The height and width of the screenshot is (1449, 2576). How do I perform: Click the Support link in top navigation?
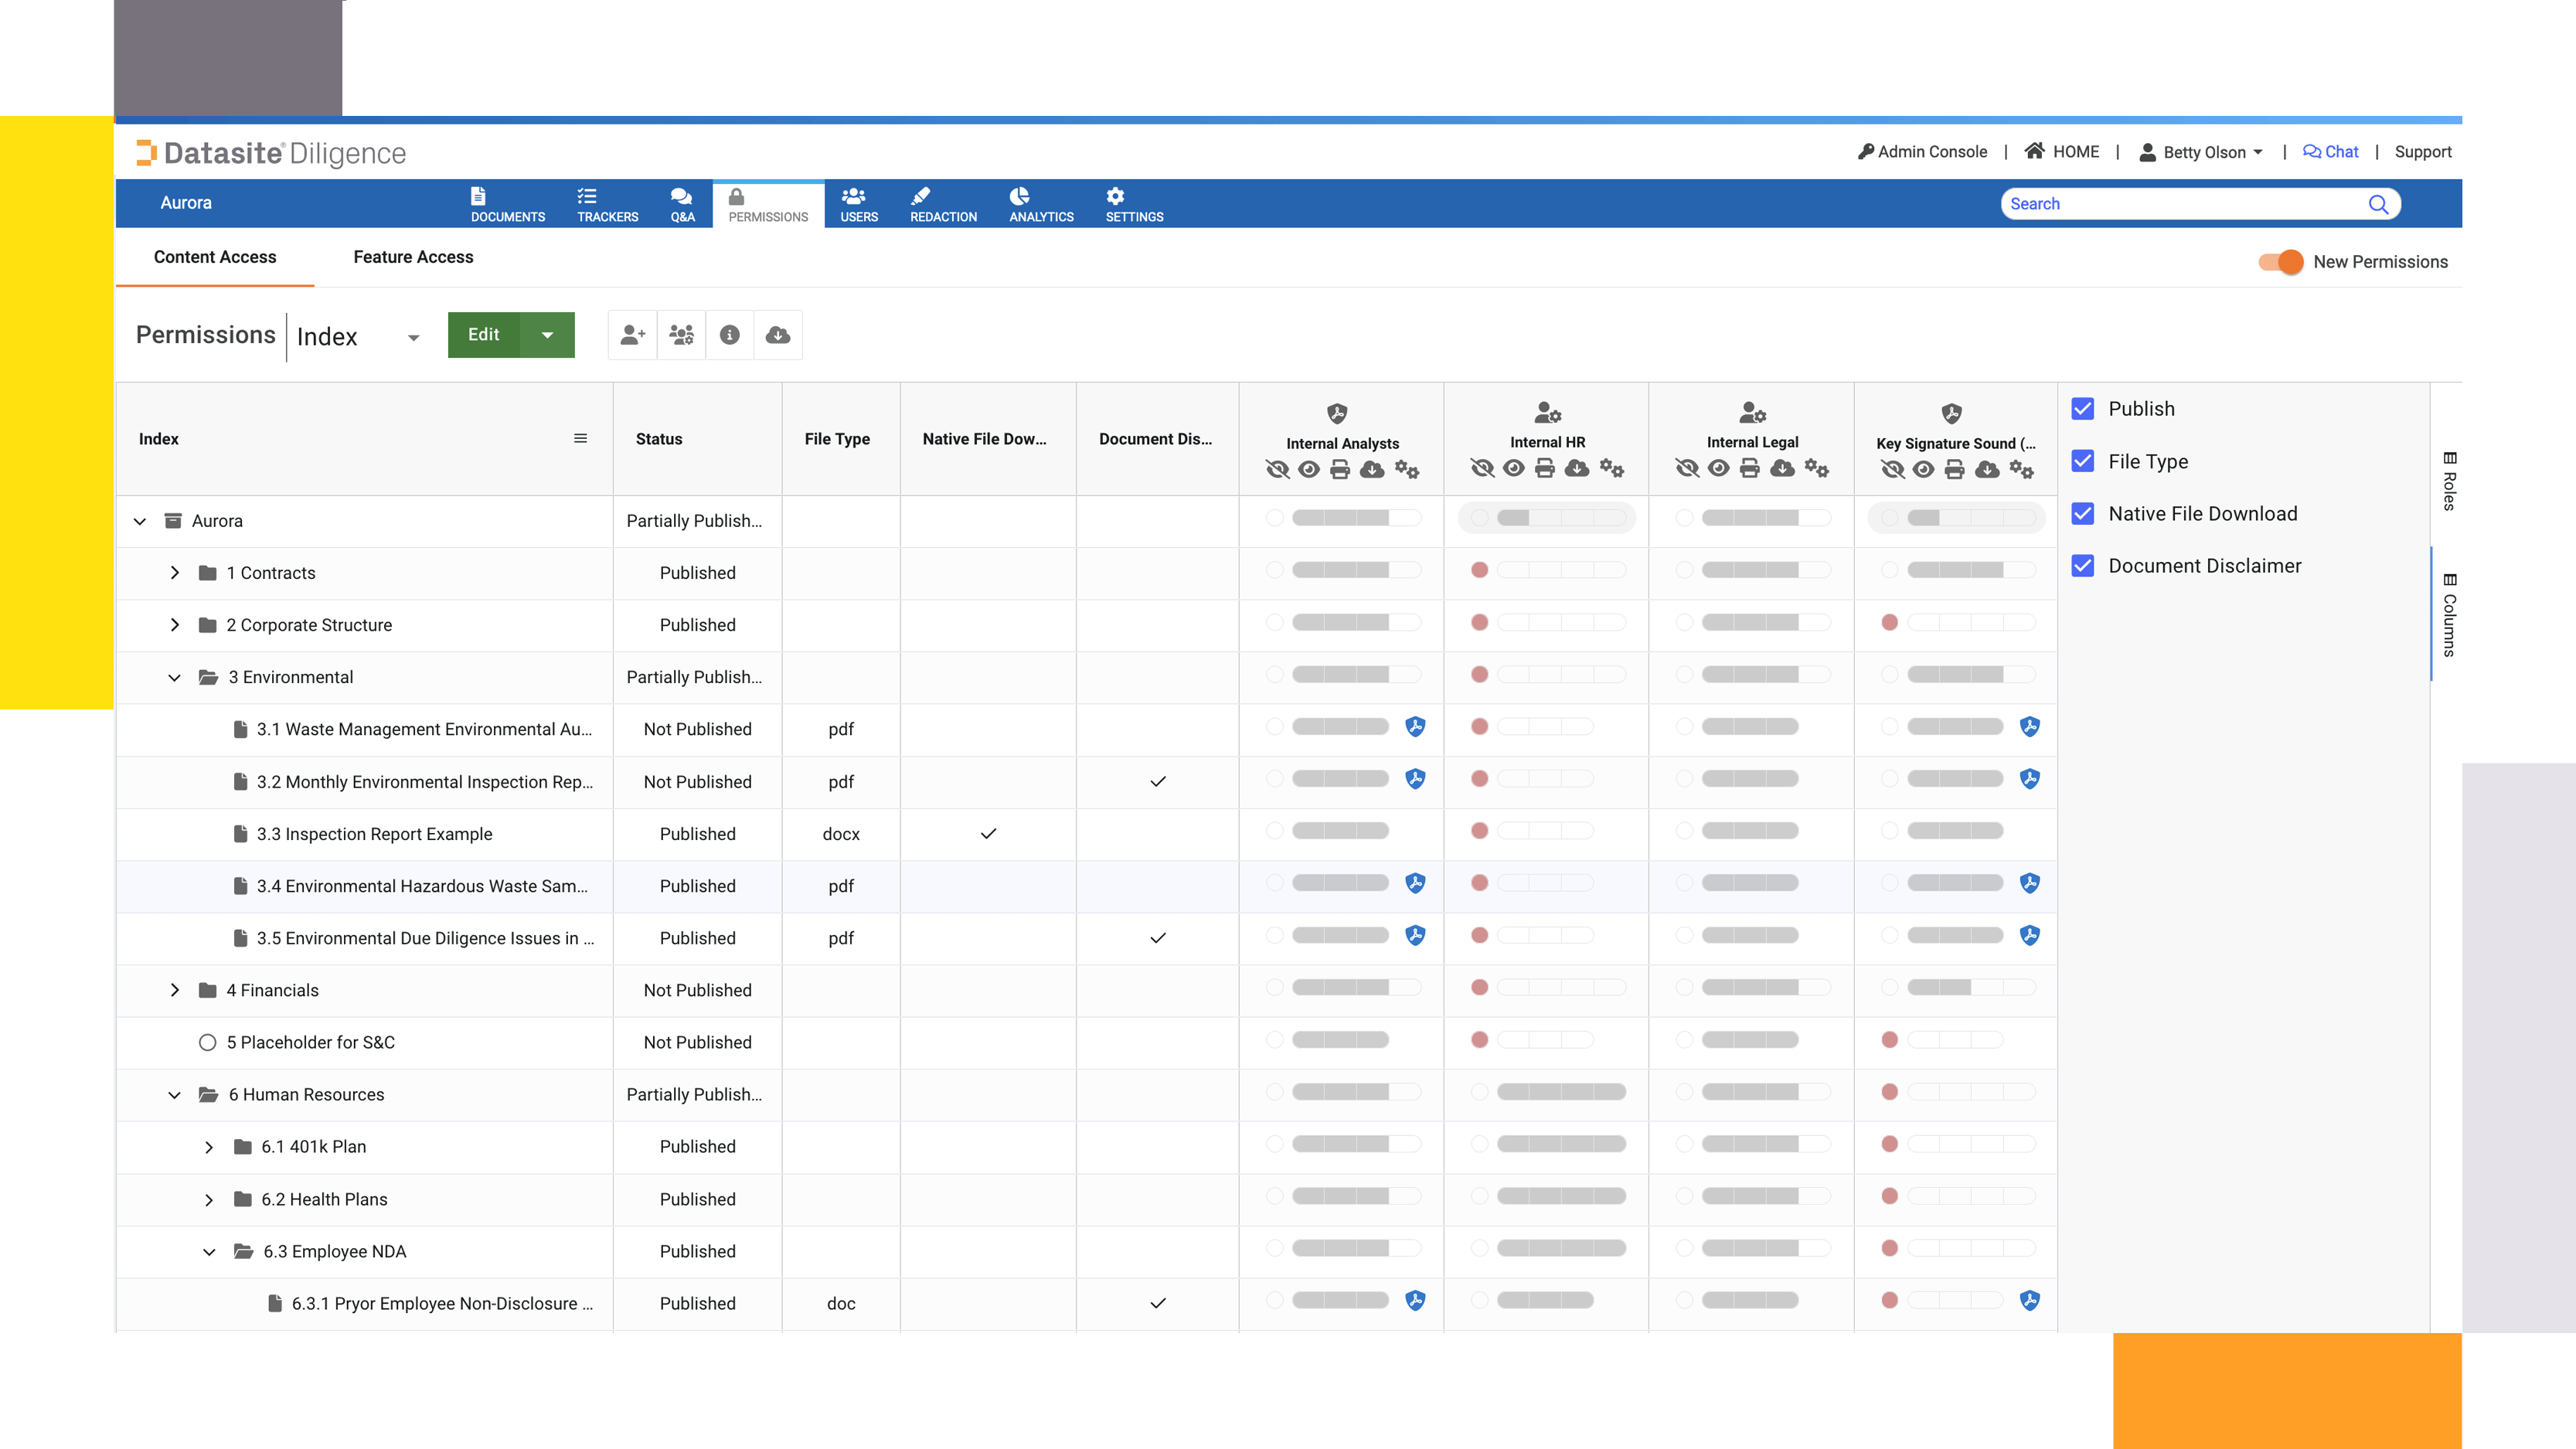point(2421,152)
